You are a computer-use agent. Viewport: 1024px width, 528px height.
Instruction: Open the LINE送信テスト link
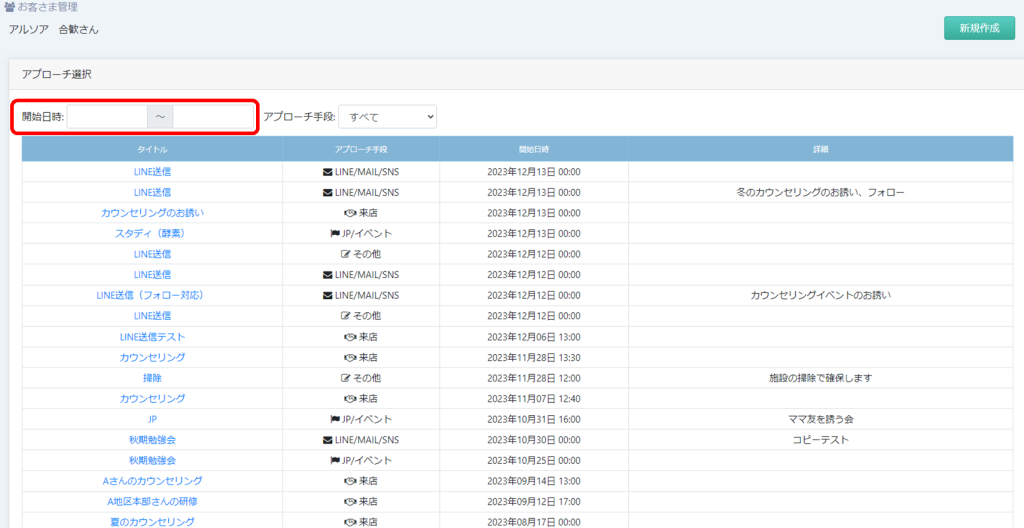[152, 337]
